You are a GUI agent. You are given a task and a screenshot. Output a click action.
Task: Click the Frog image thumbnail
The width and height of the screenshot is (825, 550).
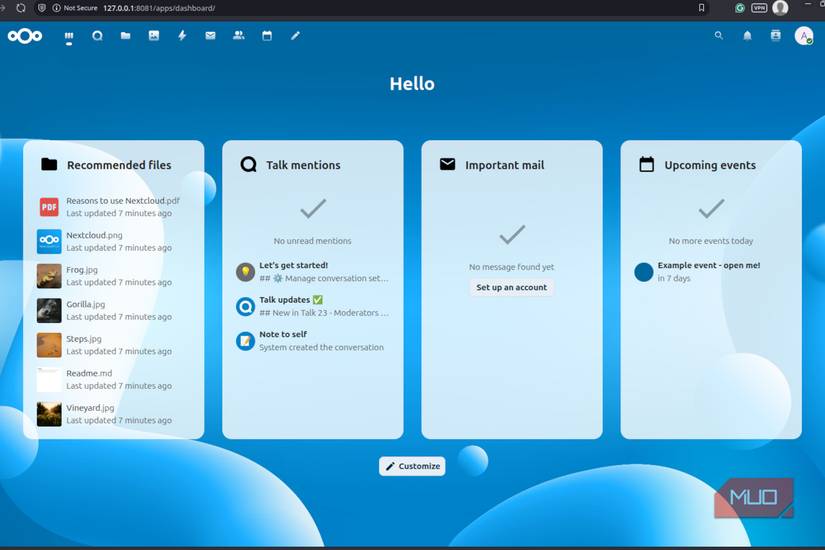pyautogui.click(x=49, y=276)
